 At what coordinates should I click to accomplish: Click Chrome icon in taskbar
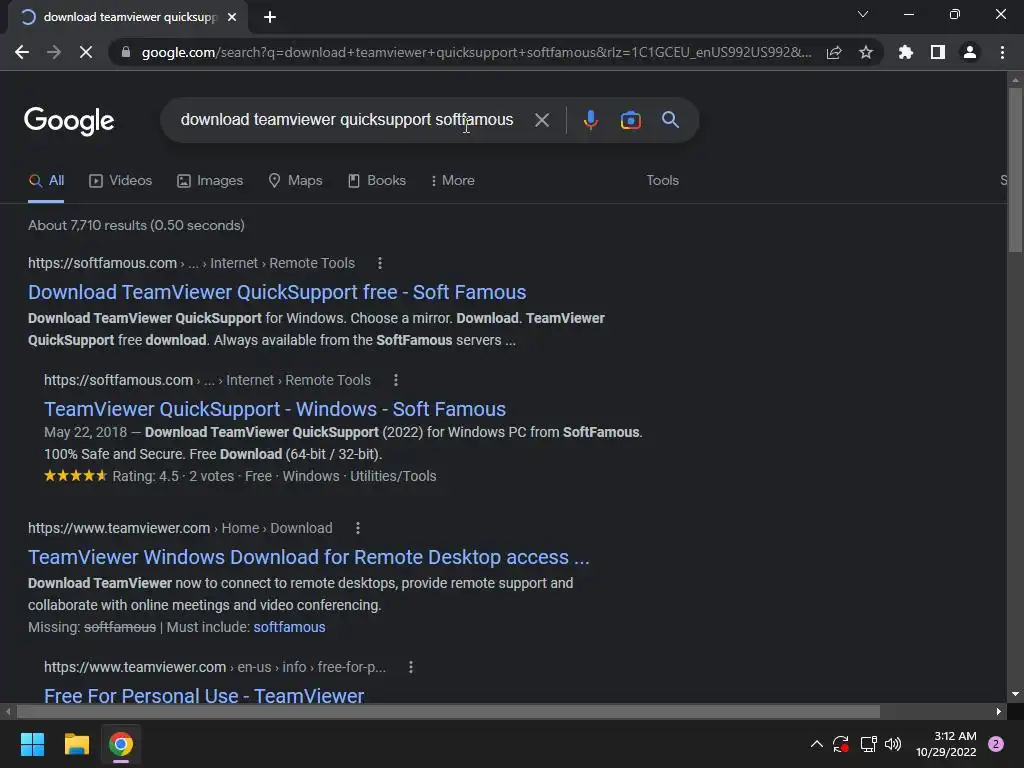(121, 744)
